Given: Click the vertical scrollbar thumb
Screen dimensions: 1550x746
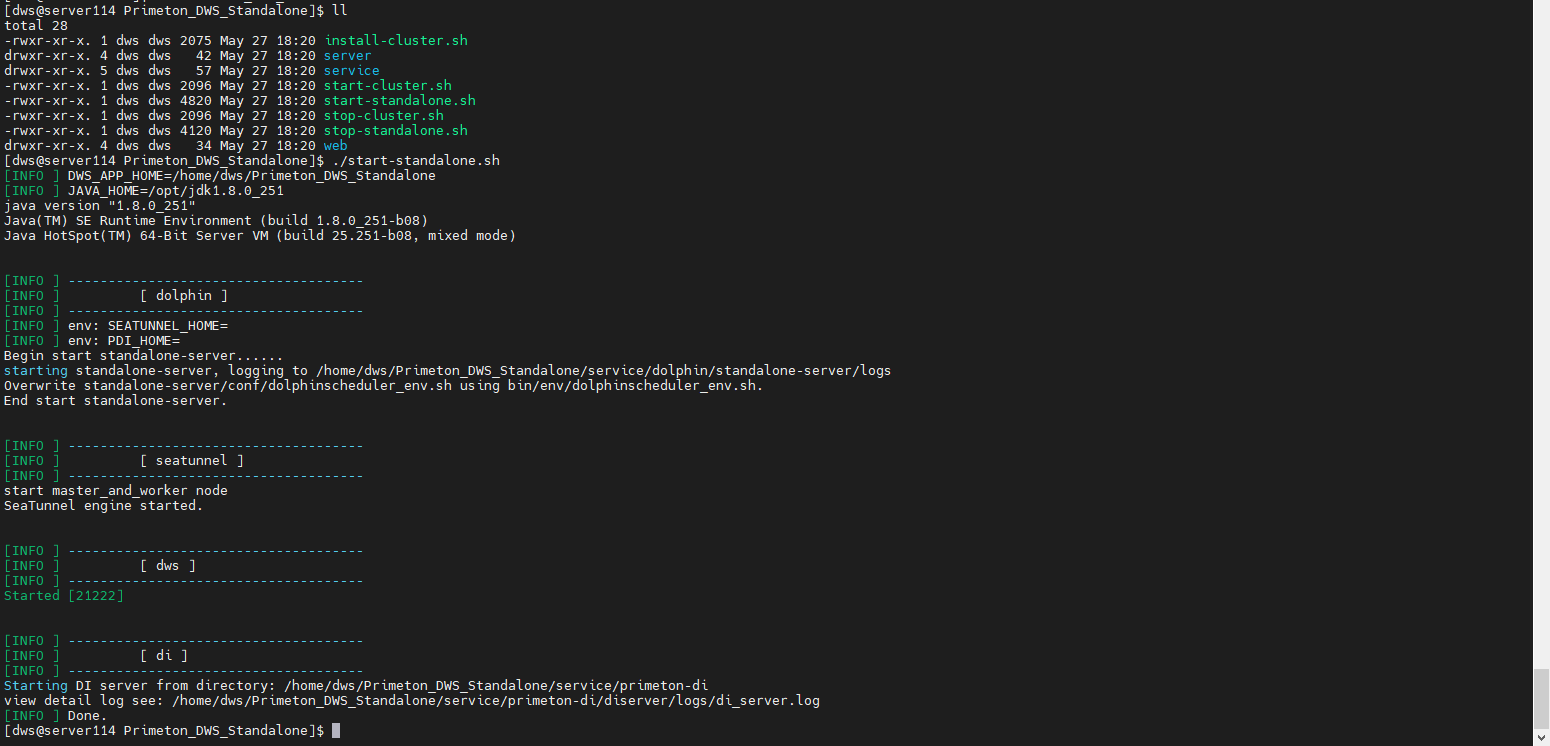Looking at the screenshot, I should [1540, 707].
